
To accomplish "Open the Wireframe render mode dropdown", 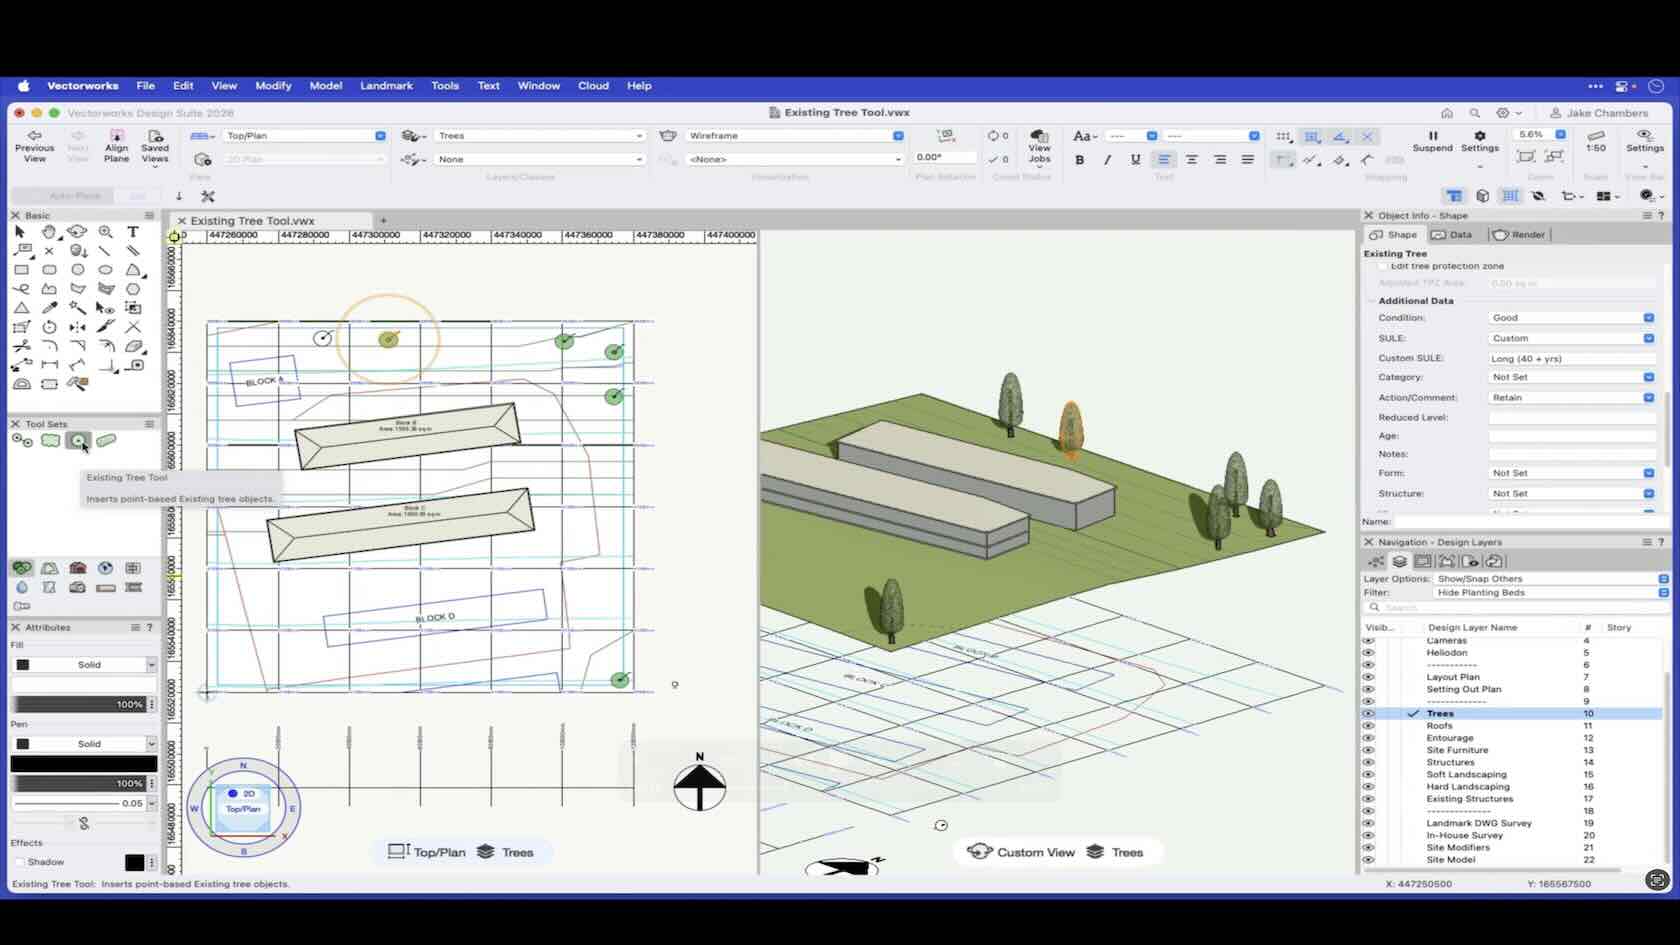I will pyautogui.click(x=795, y=136).
